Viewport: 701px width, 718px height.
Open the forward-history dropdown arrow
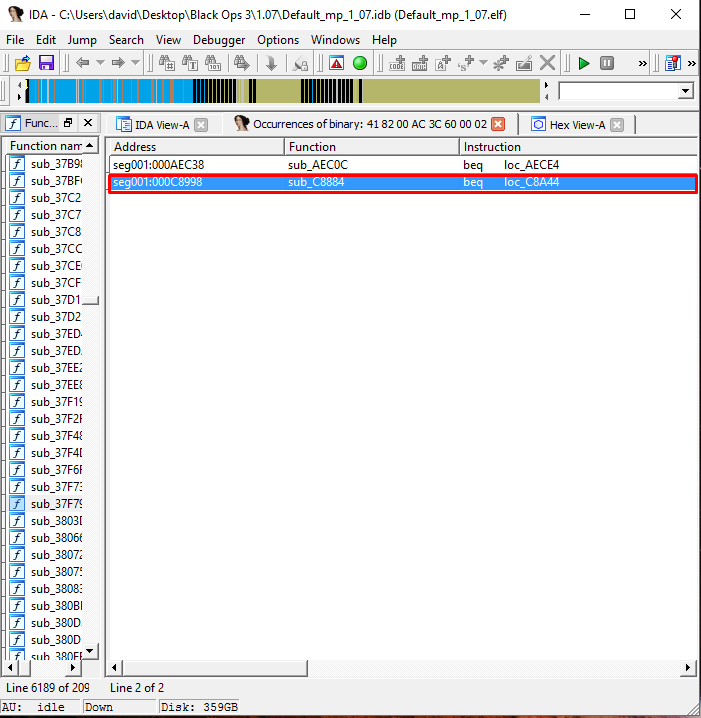point(136,62)
